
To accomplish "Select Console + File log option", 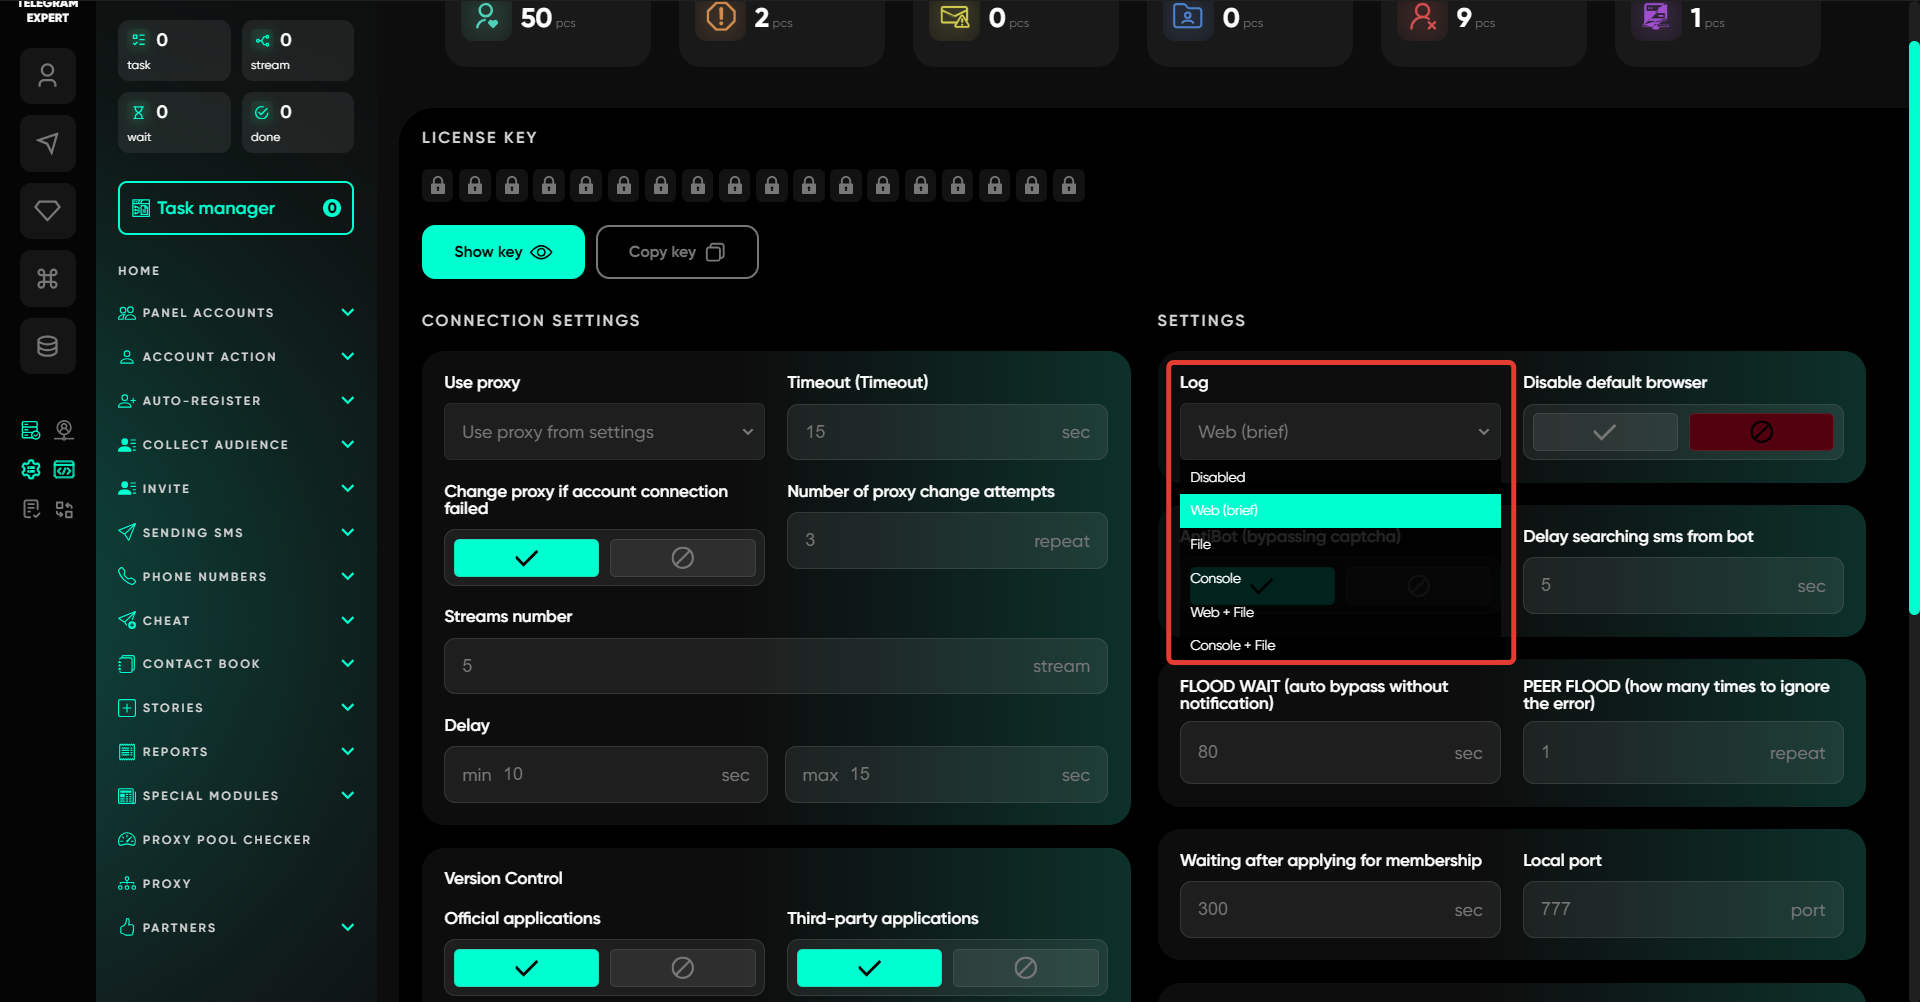I will (x=1233, y=646).
